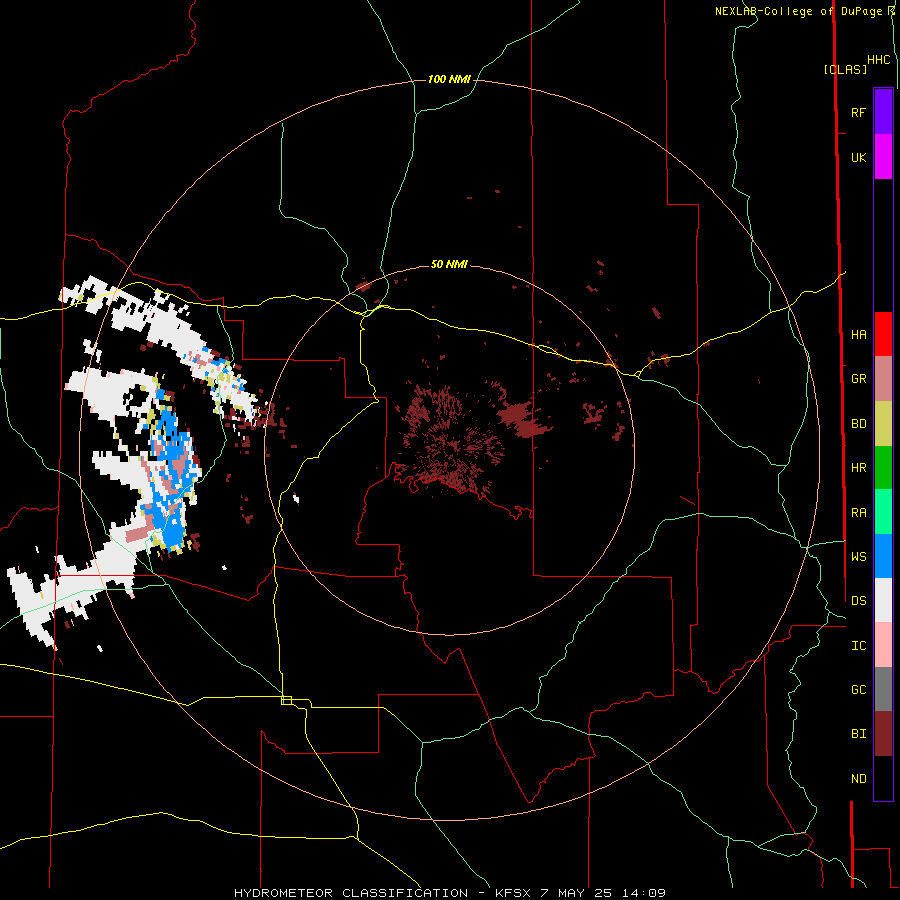Select the 'GC' legend label
Screen dimensions: 900x900
(858, 690)
